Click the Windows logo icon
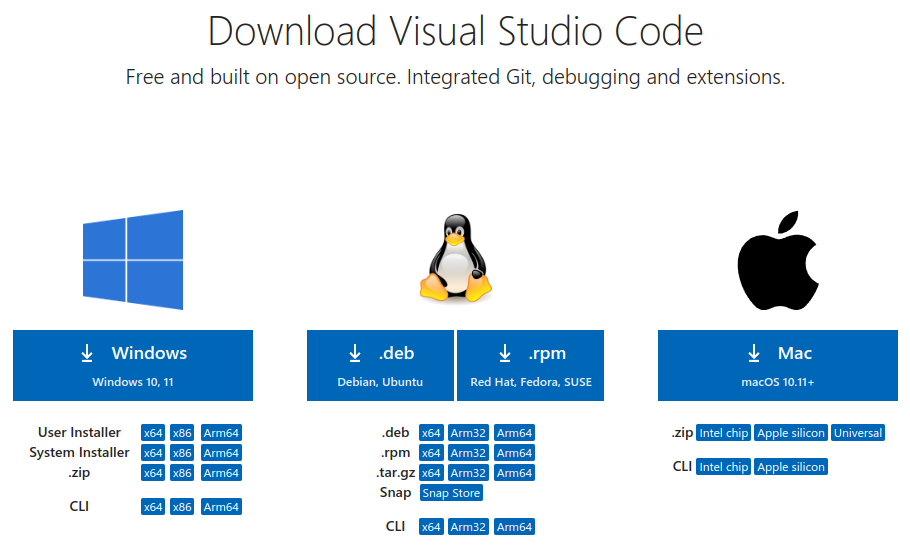Viewport: 910px width, 558px height. pos(133,260)
